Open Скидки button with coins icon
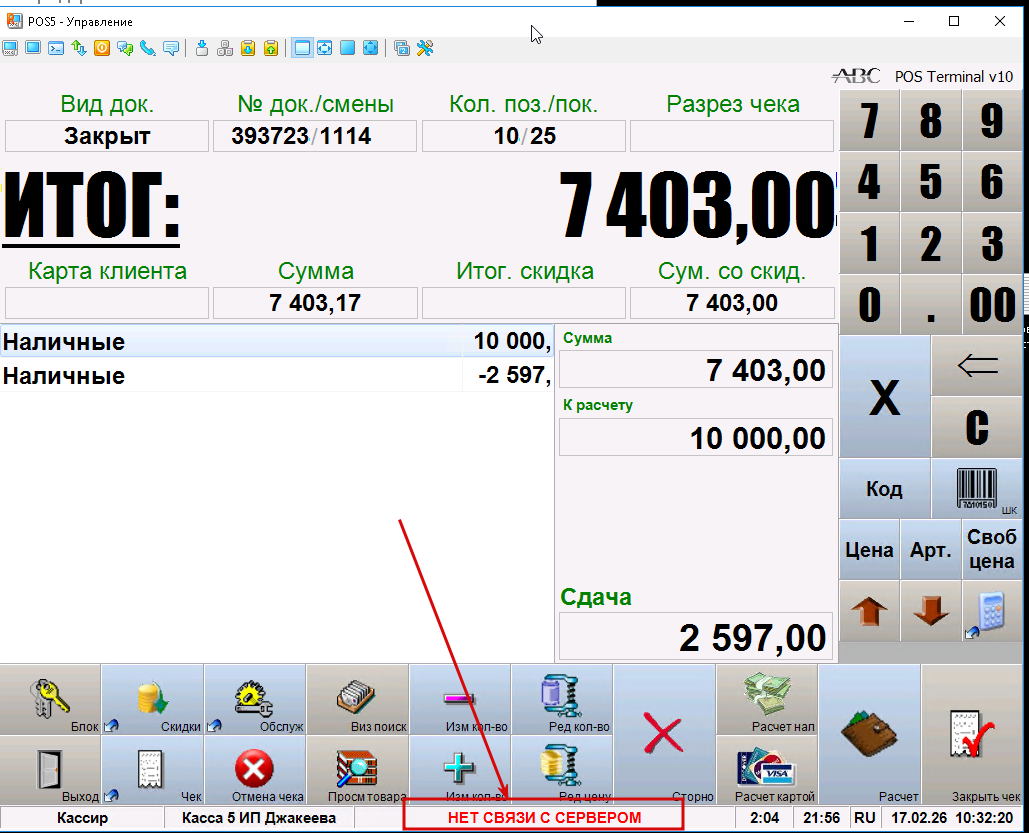This screenshot has width=1029, height=833. [153, 700]
